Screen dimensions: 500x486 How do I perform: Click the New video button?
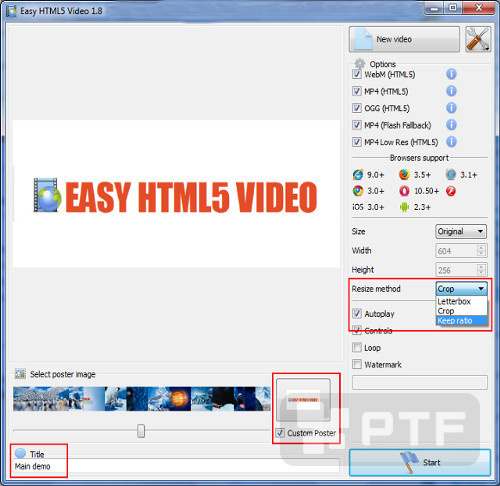click(404, 39)
